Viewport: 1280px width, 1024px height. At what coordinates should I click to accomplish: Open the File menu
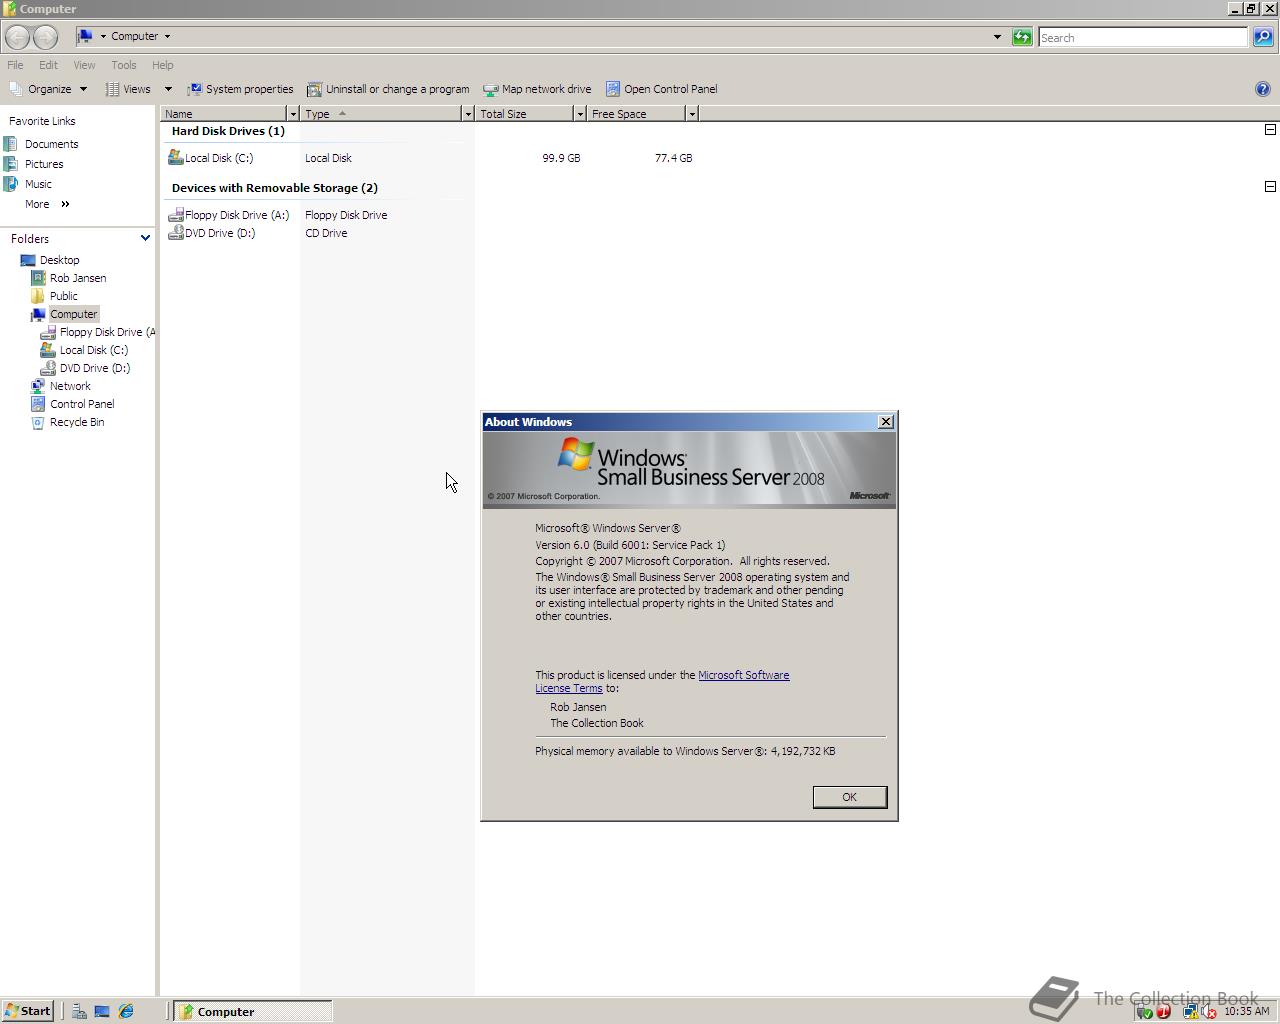coord(15,65)
